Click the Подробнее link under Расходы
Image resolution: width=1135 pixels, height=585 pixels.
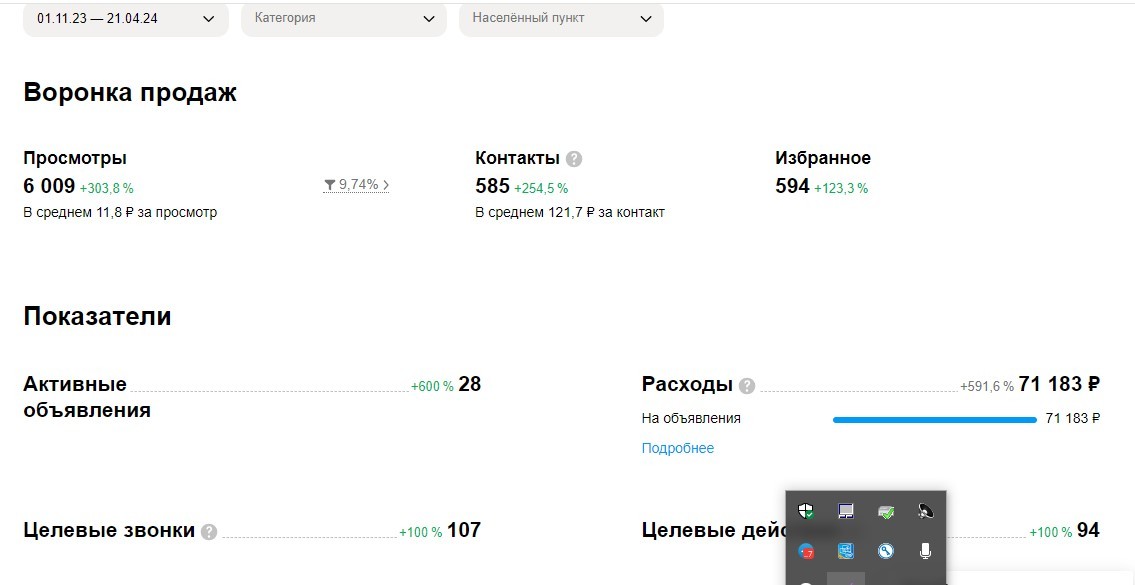(x=678, y=448)
